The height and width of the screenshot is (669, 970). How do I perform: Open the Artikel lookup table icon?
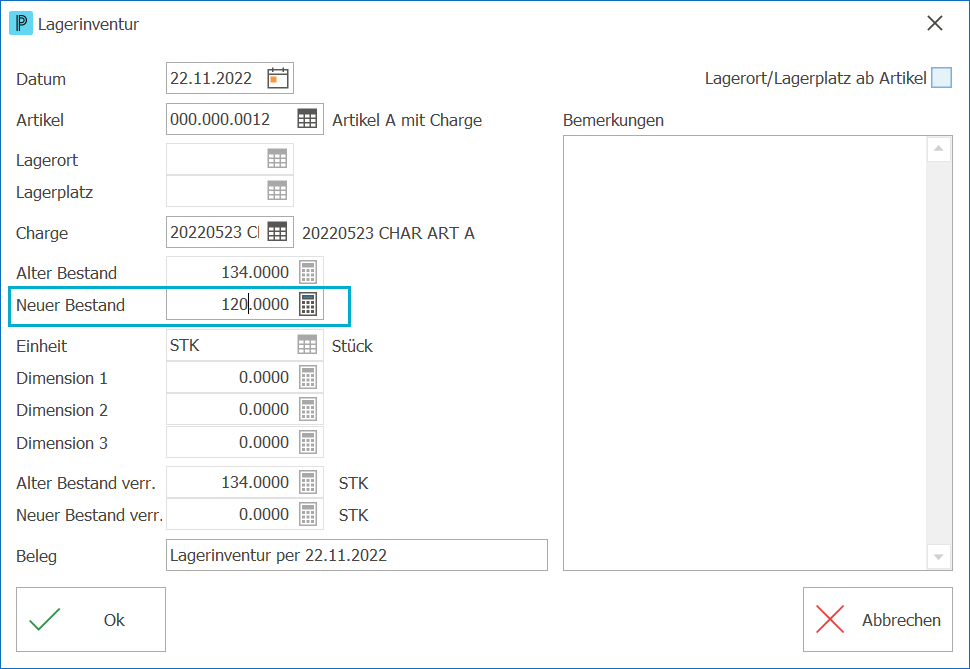307,119
